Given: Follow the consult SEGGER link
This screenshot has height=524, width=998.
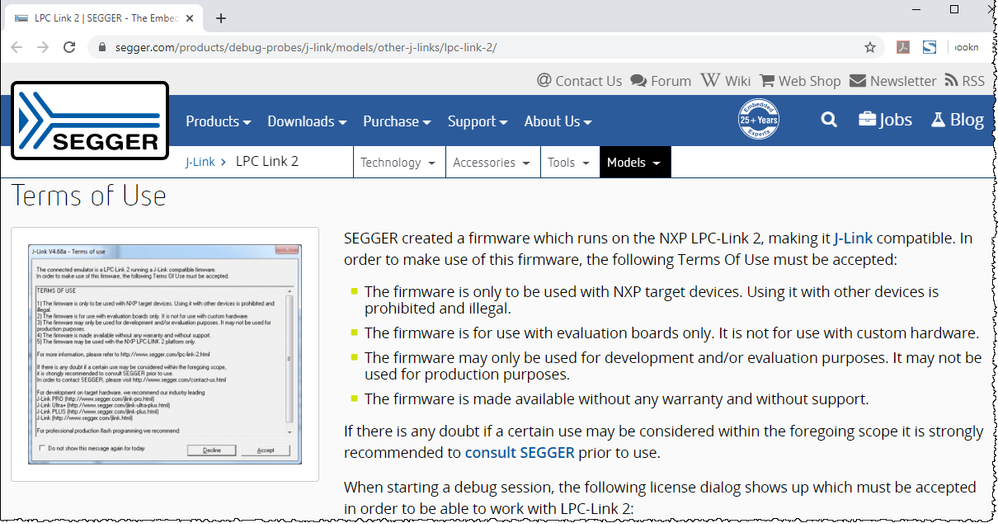Looking at the screenshot, I should (519, 453).
